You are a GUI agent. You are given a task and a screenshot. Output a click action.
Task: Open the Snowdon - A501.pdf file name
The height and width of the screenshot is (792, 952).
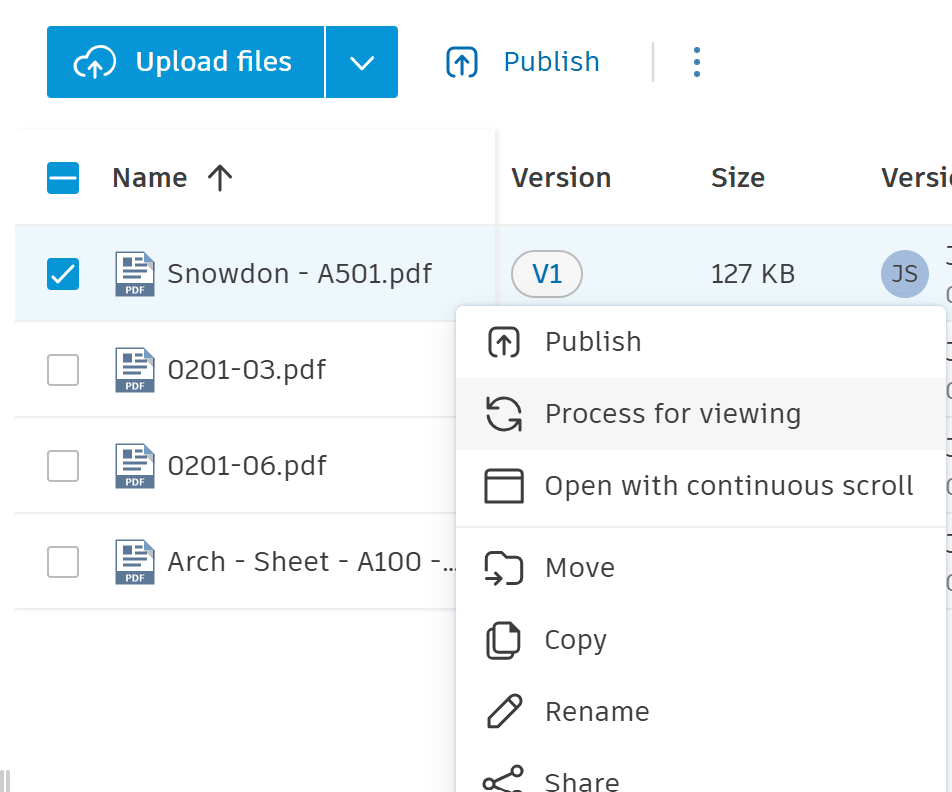[299, 274]
